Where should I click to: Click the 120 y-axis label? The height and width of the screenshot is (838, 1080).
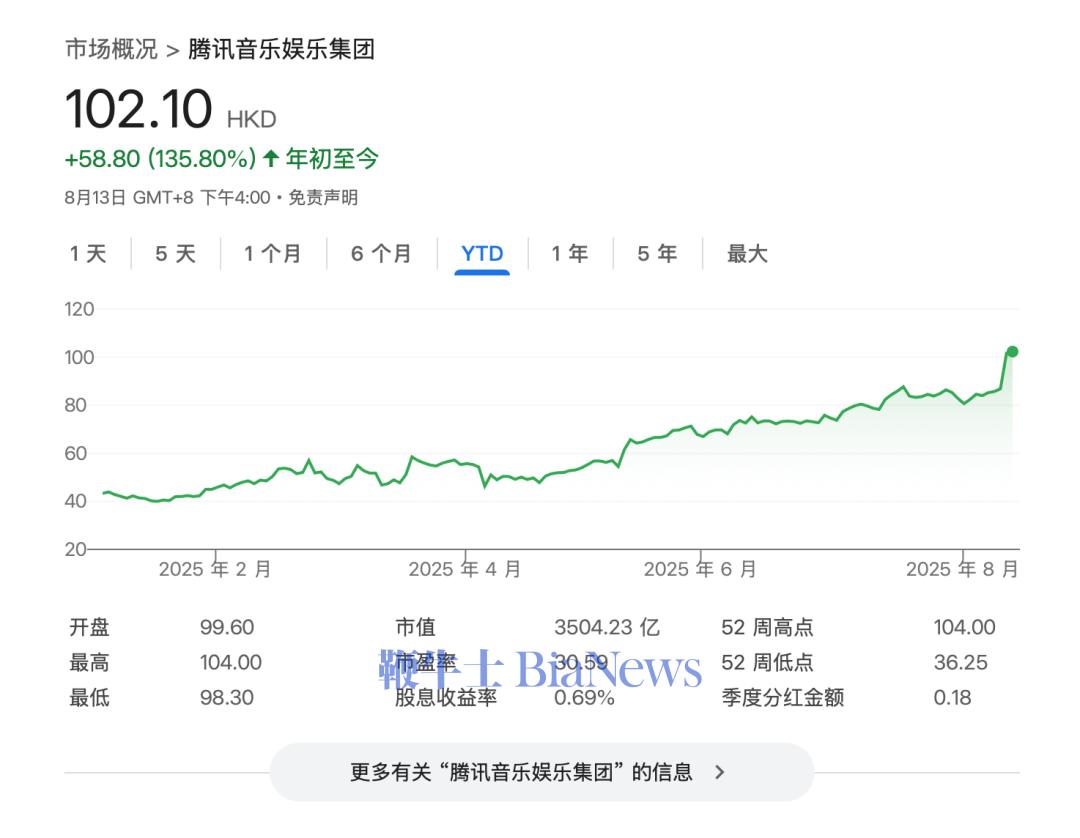(x=79, y=309)
